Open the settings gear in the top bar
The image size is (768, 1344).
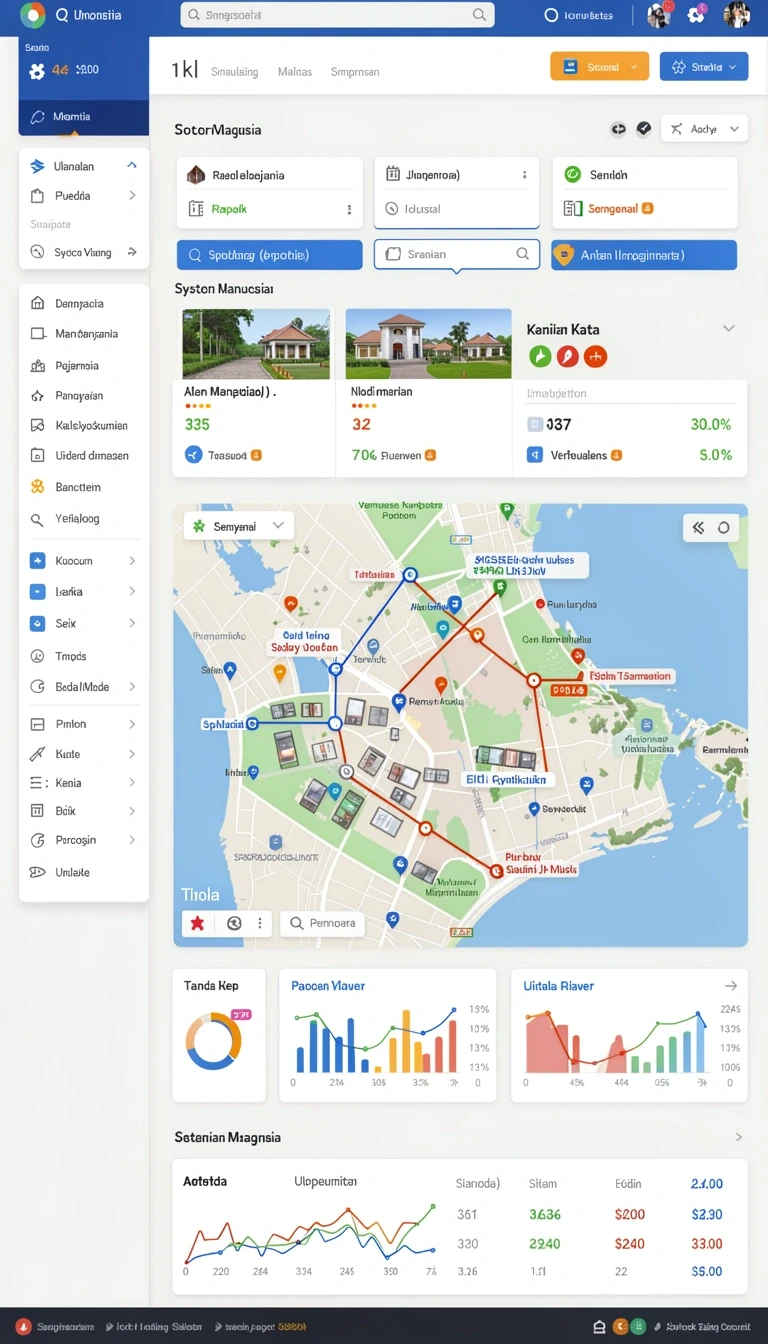pyautogui.click(x=696, y=15)
